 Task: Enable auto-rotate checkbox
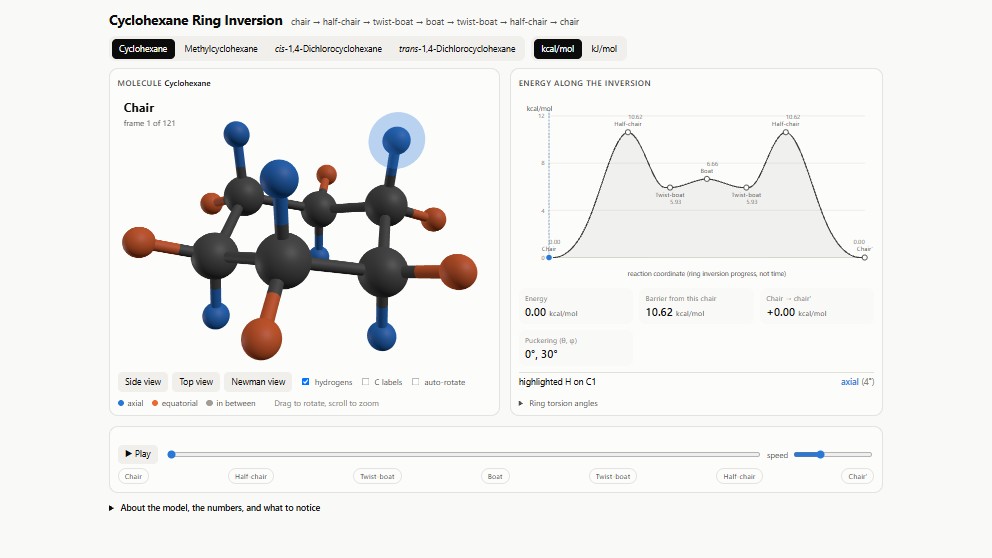(x=416, y=381)
